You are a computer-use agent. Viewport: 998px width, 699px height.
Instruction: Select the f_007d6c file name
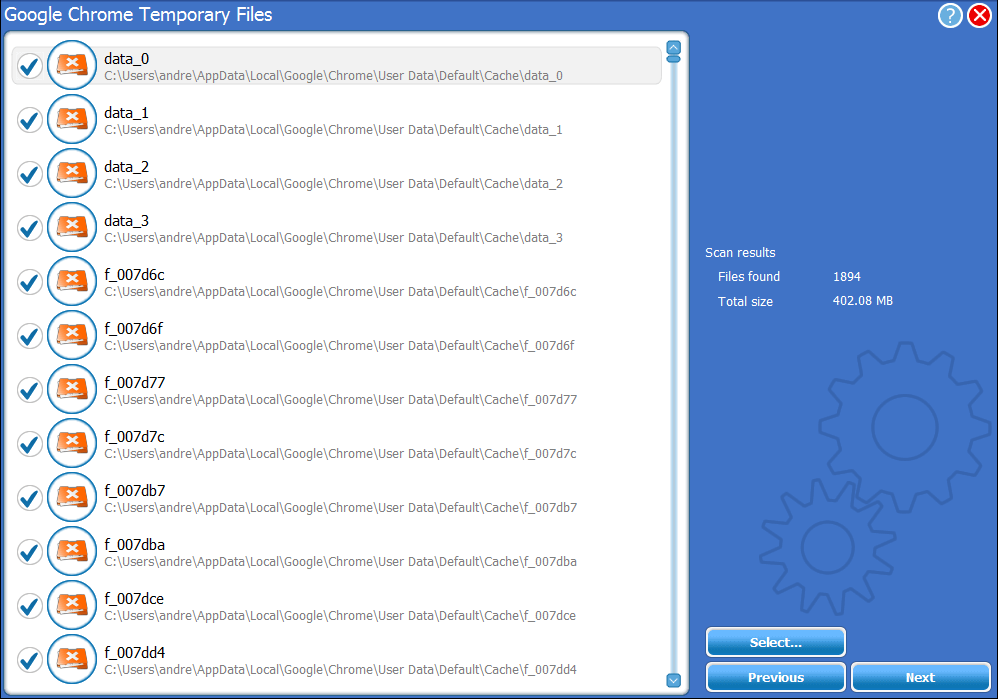pyautogui.click(x=134, y=275)
